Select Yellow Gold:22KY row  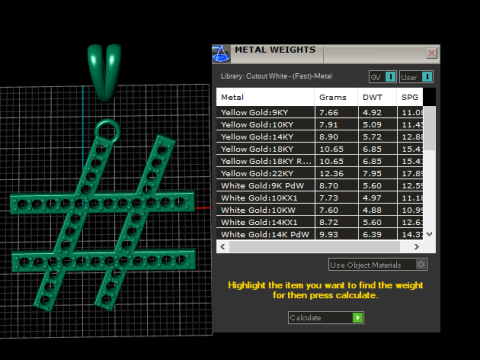320,173
